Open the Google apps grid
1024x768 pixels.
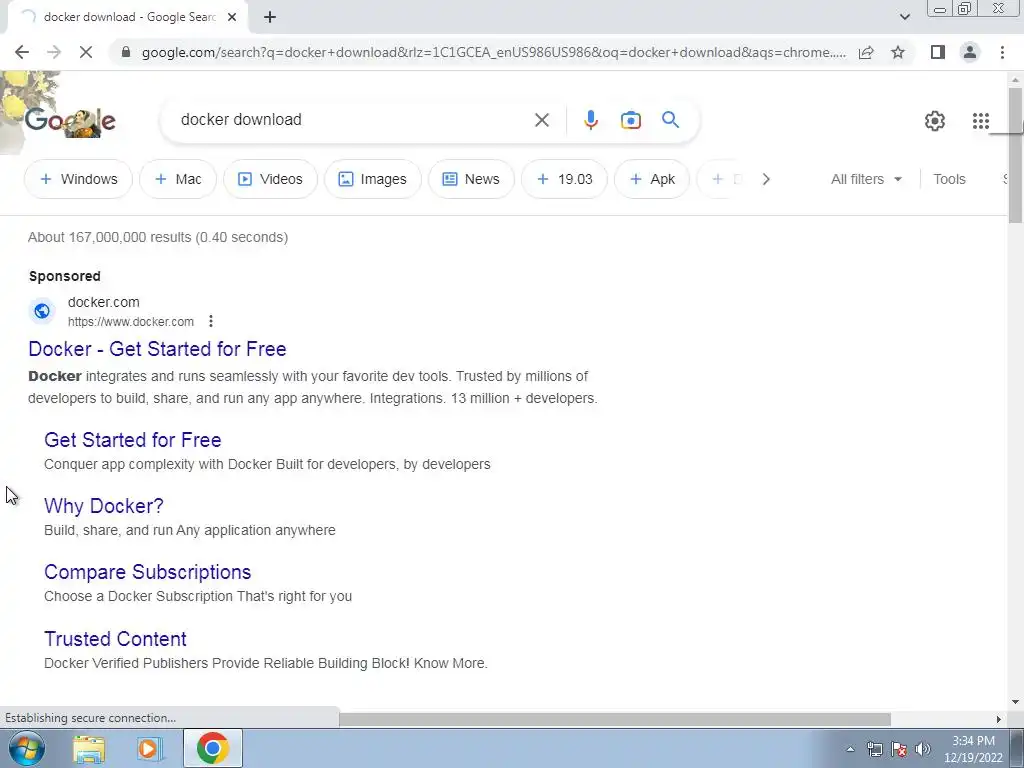[980, 121]
